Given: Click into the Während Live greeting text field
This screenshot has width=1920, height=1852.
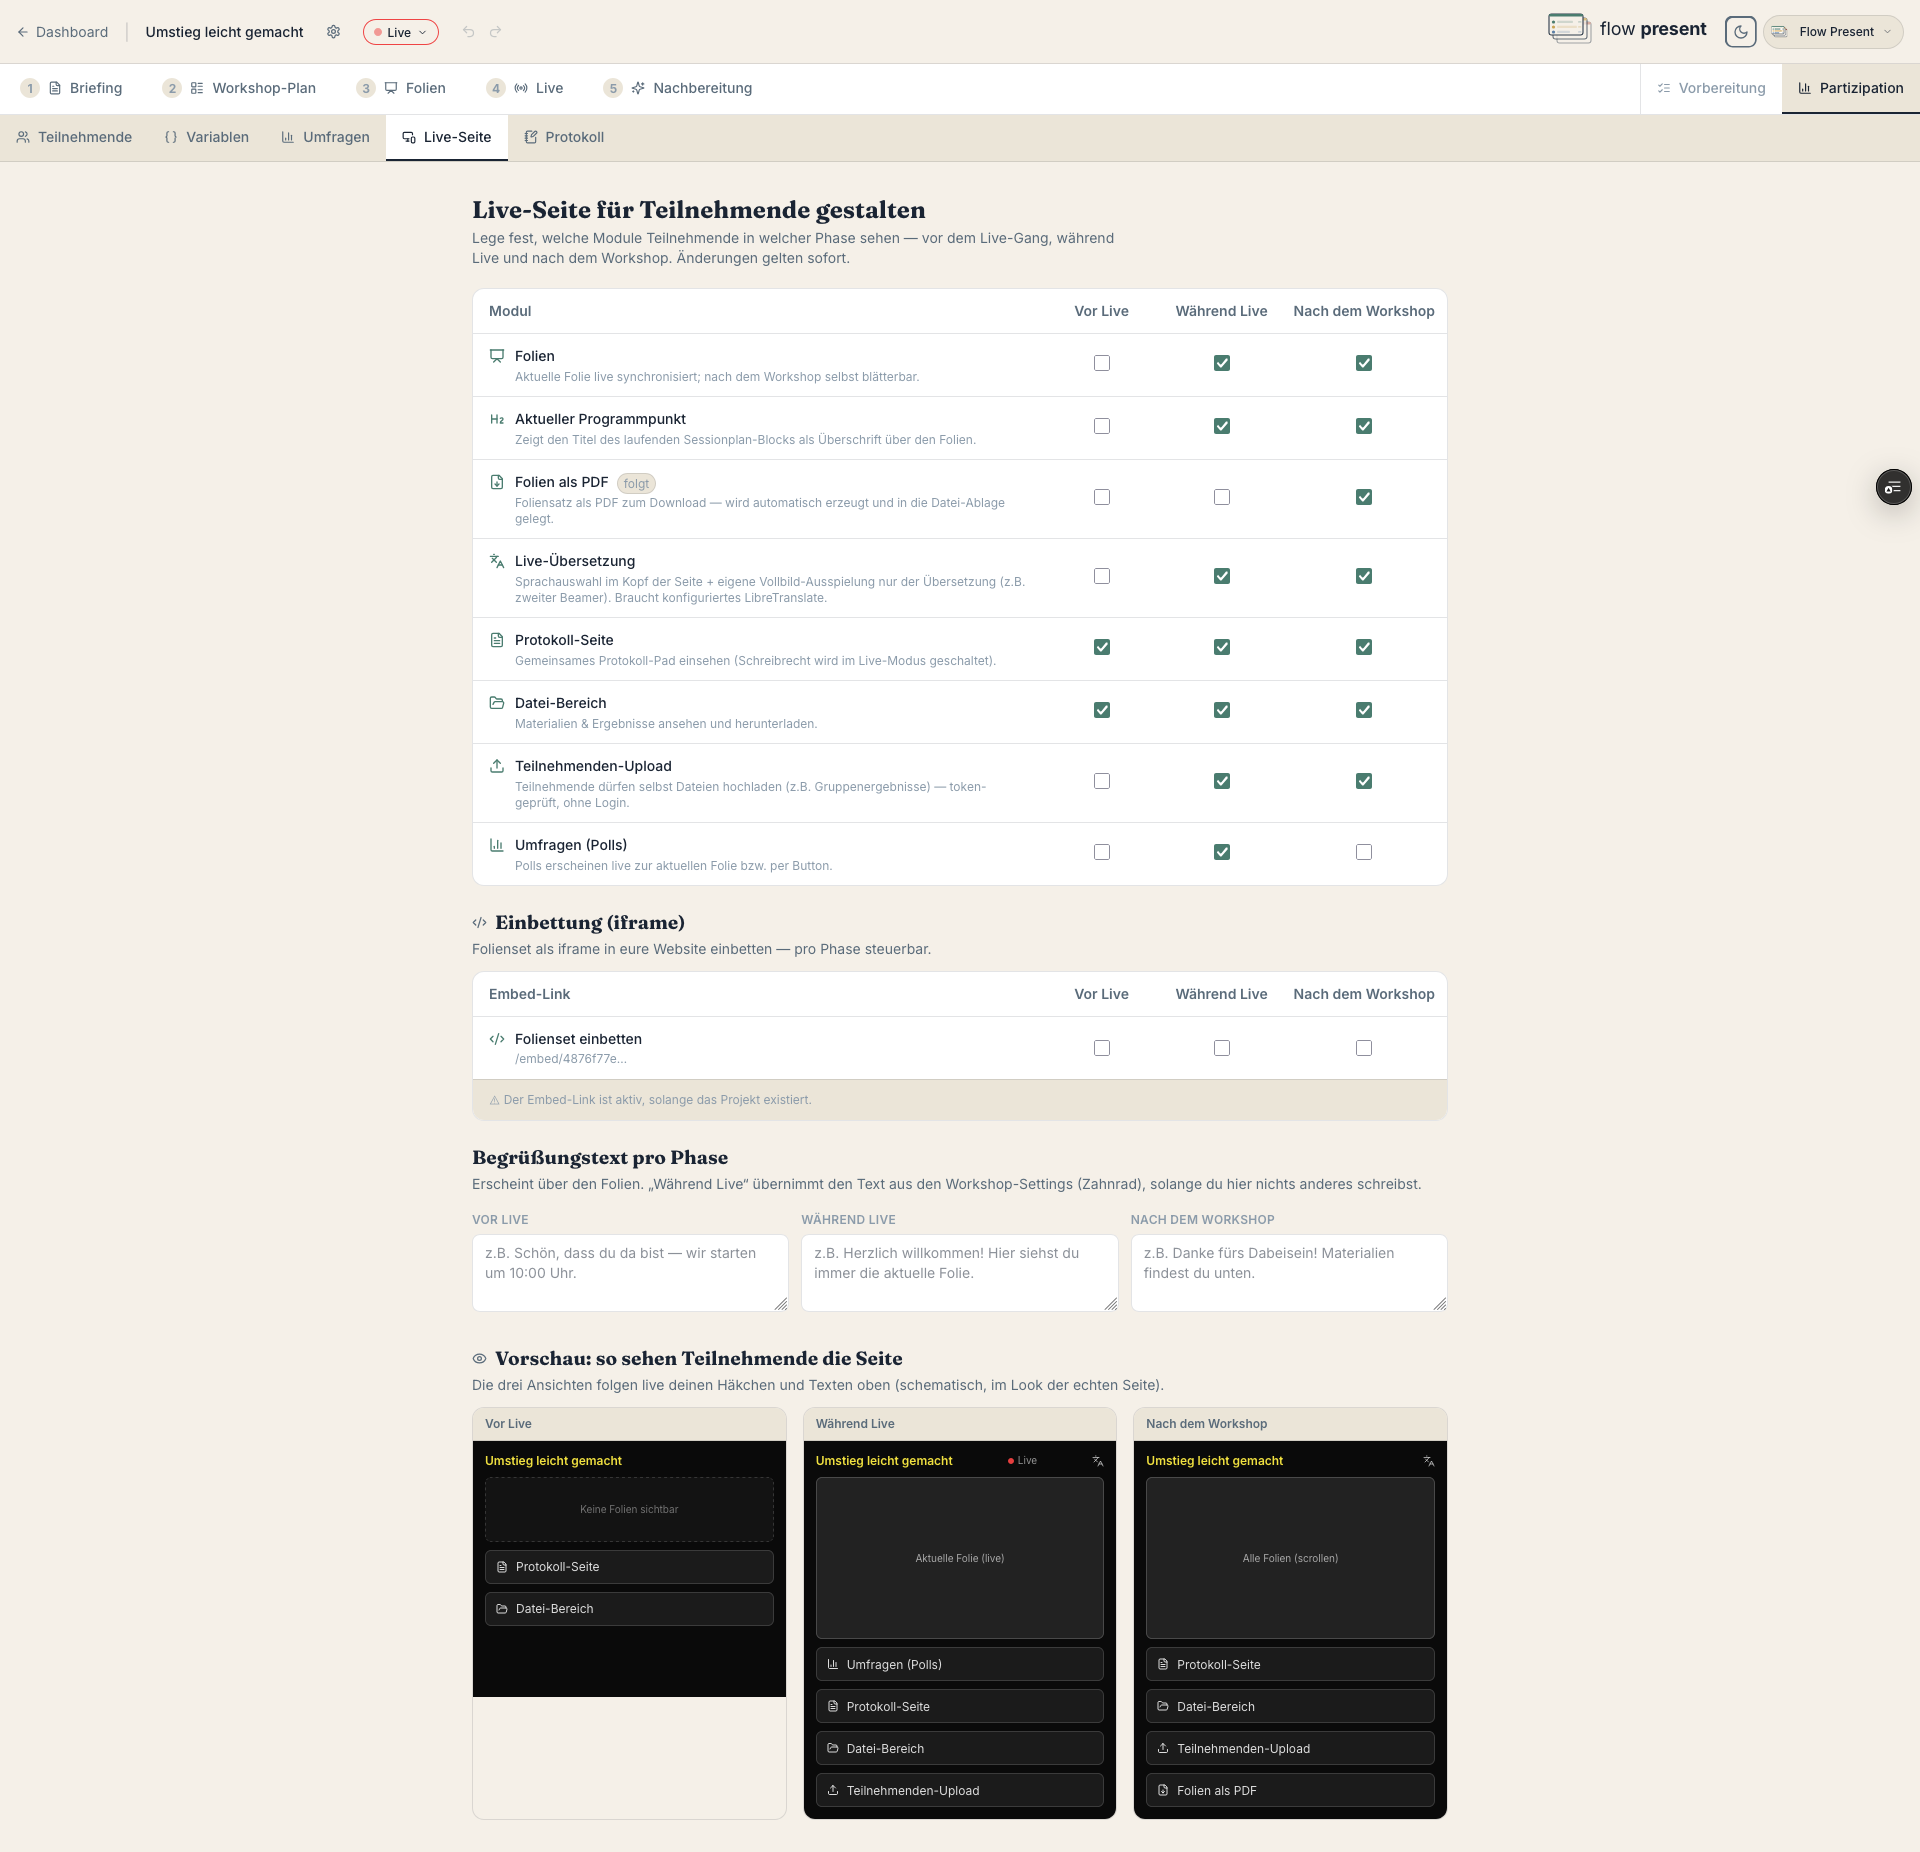Looking at the screenshot, I should coord(960,1273).
